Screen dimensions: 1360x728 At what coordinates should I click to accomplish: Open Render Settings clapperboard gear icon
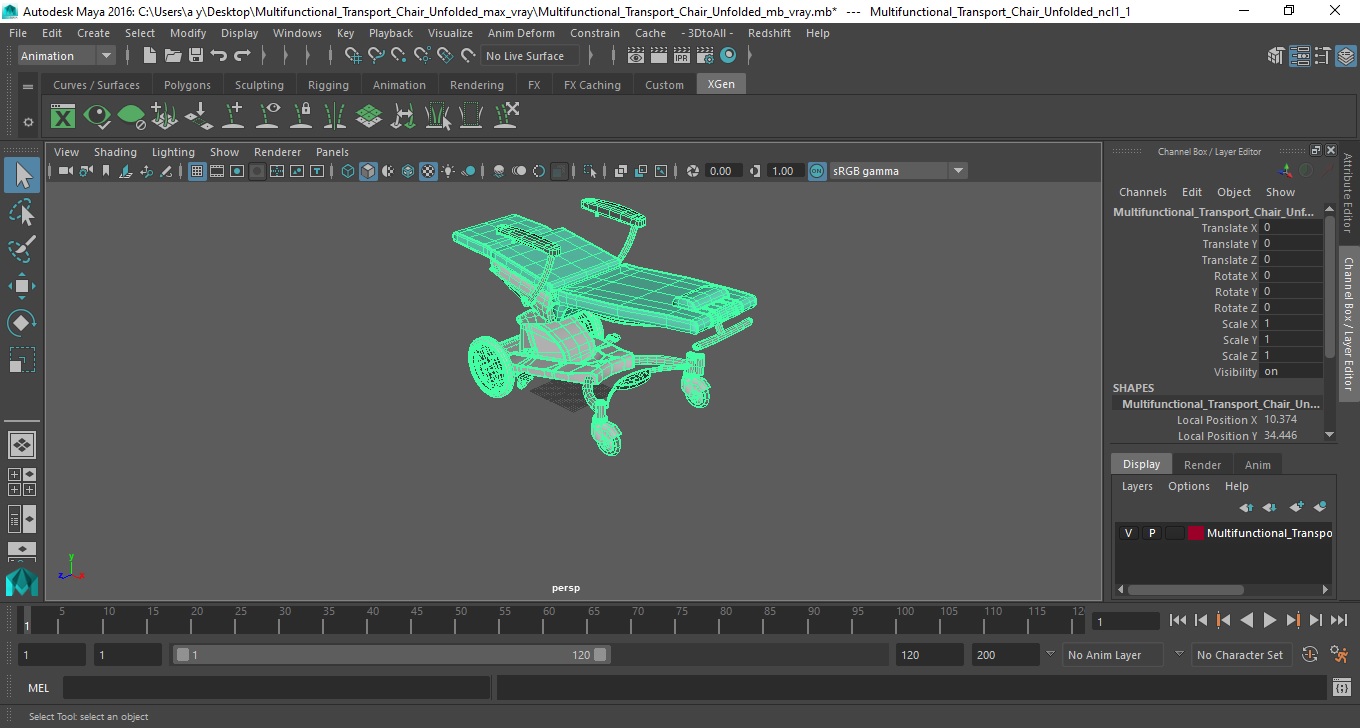pyautogui.click(x=705, y=56)
